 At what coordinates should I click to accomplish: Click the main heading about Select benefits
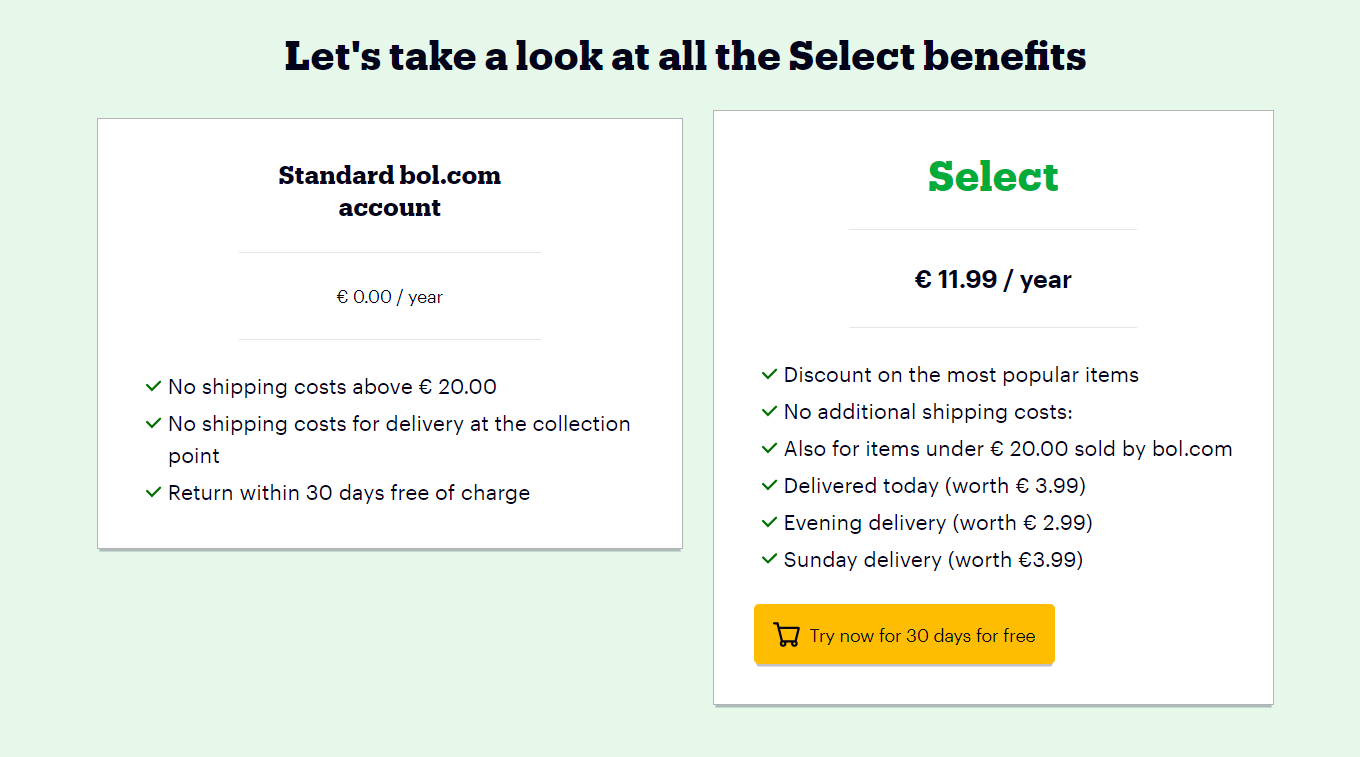point(685,56)
